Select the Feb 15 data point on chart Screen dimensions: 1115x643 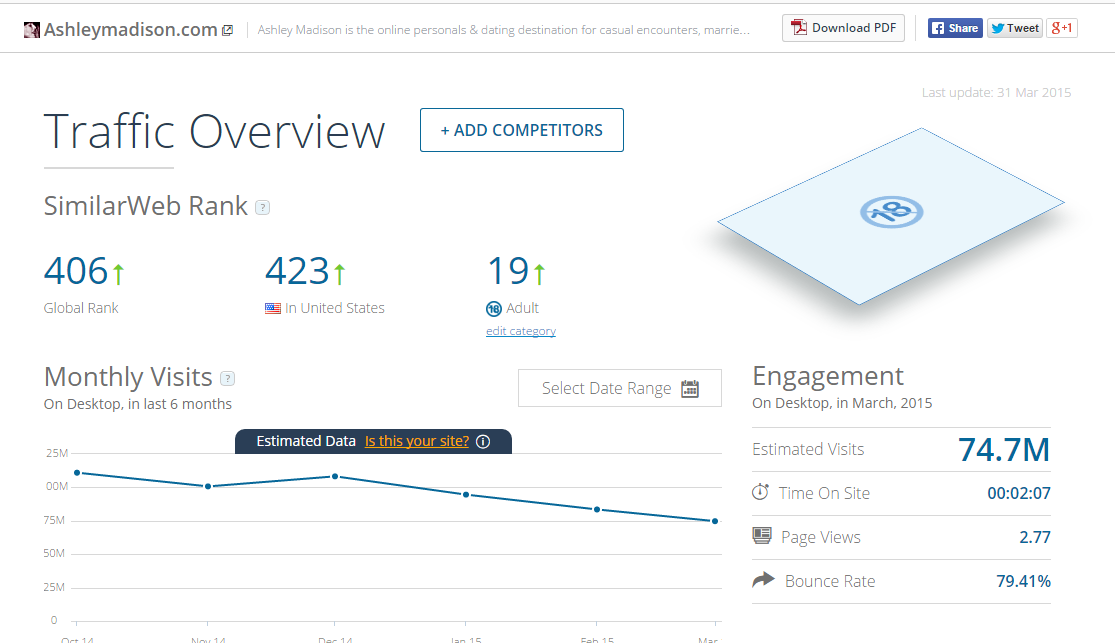(x=597, y=509)
